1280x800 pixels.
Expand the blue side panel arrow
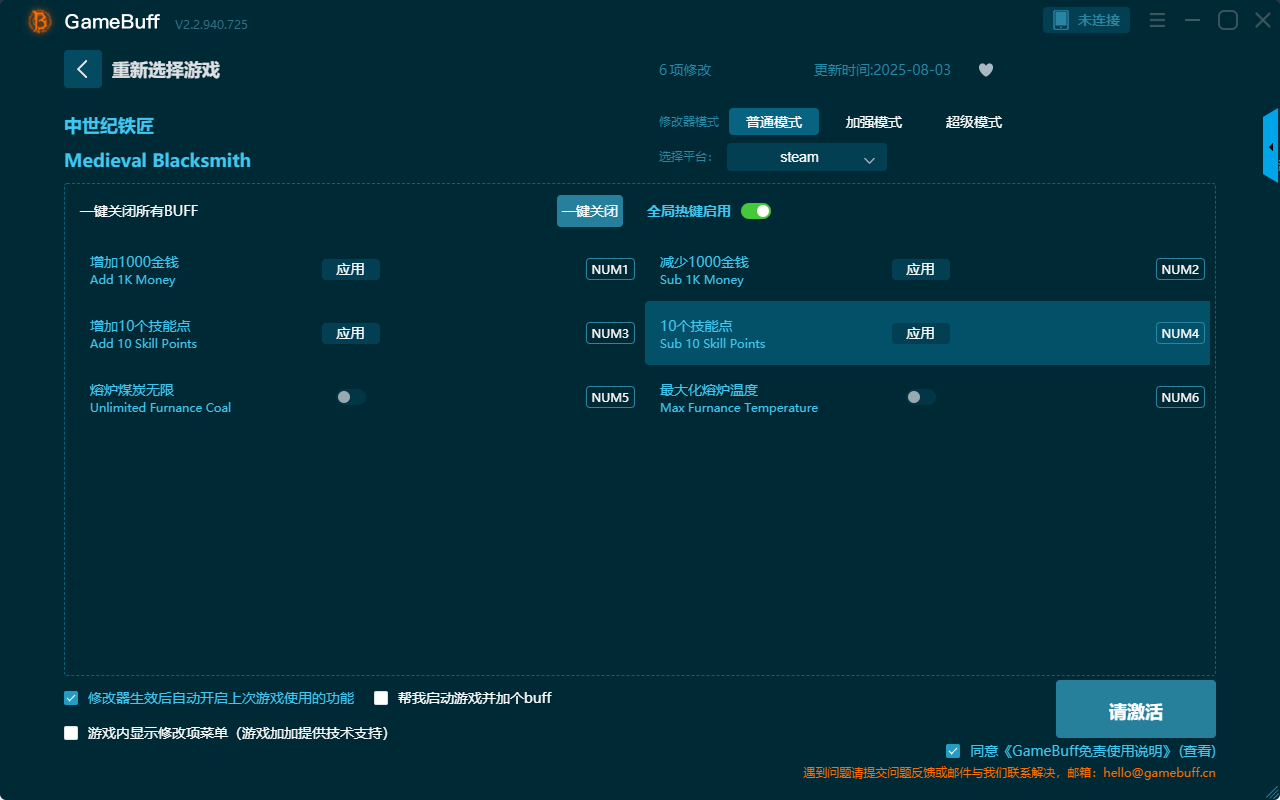click(1271, 146)
